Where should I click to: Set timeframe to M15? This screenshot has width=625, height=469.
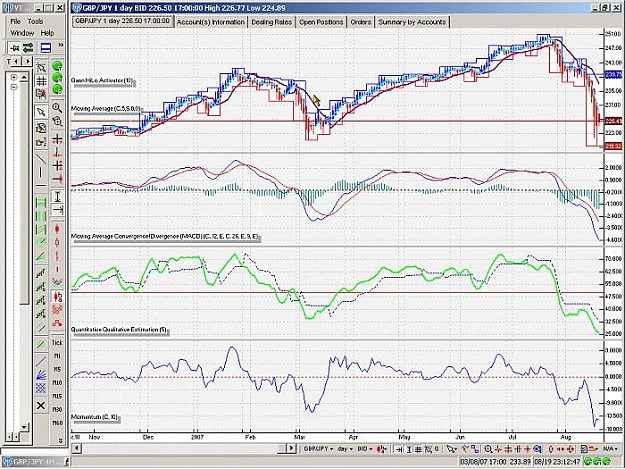[57, 396]
